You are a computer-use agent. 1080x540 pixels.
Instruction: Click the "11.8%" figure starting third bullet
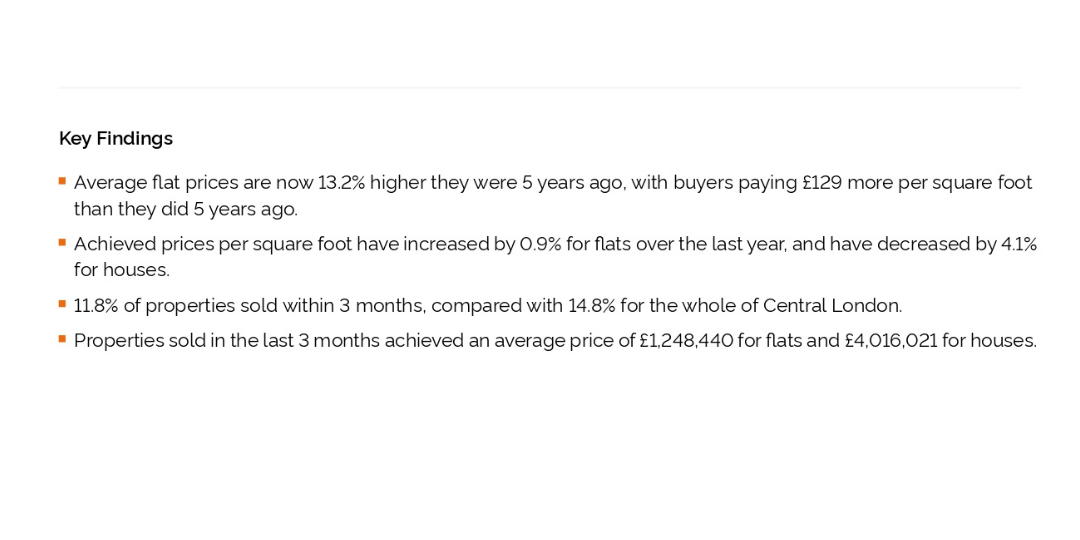pyautogui.click(x=96, y=306)
